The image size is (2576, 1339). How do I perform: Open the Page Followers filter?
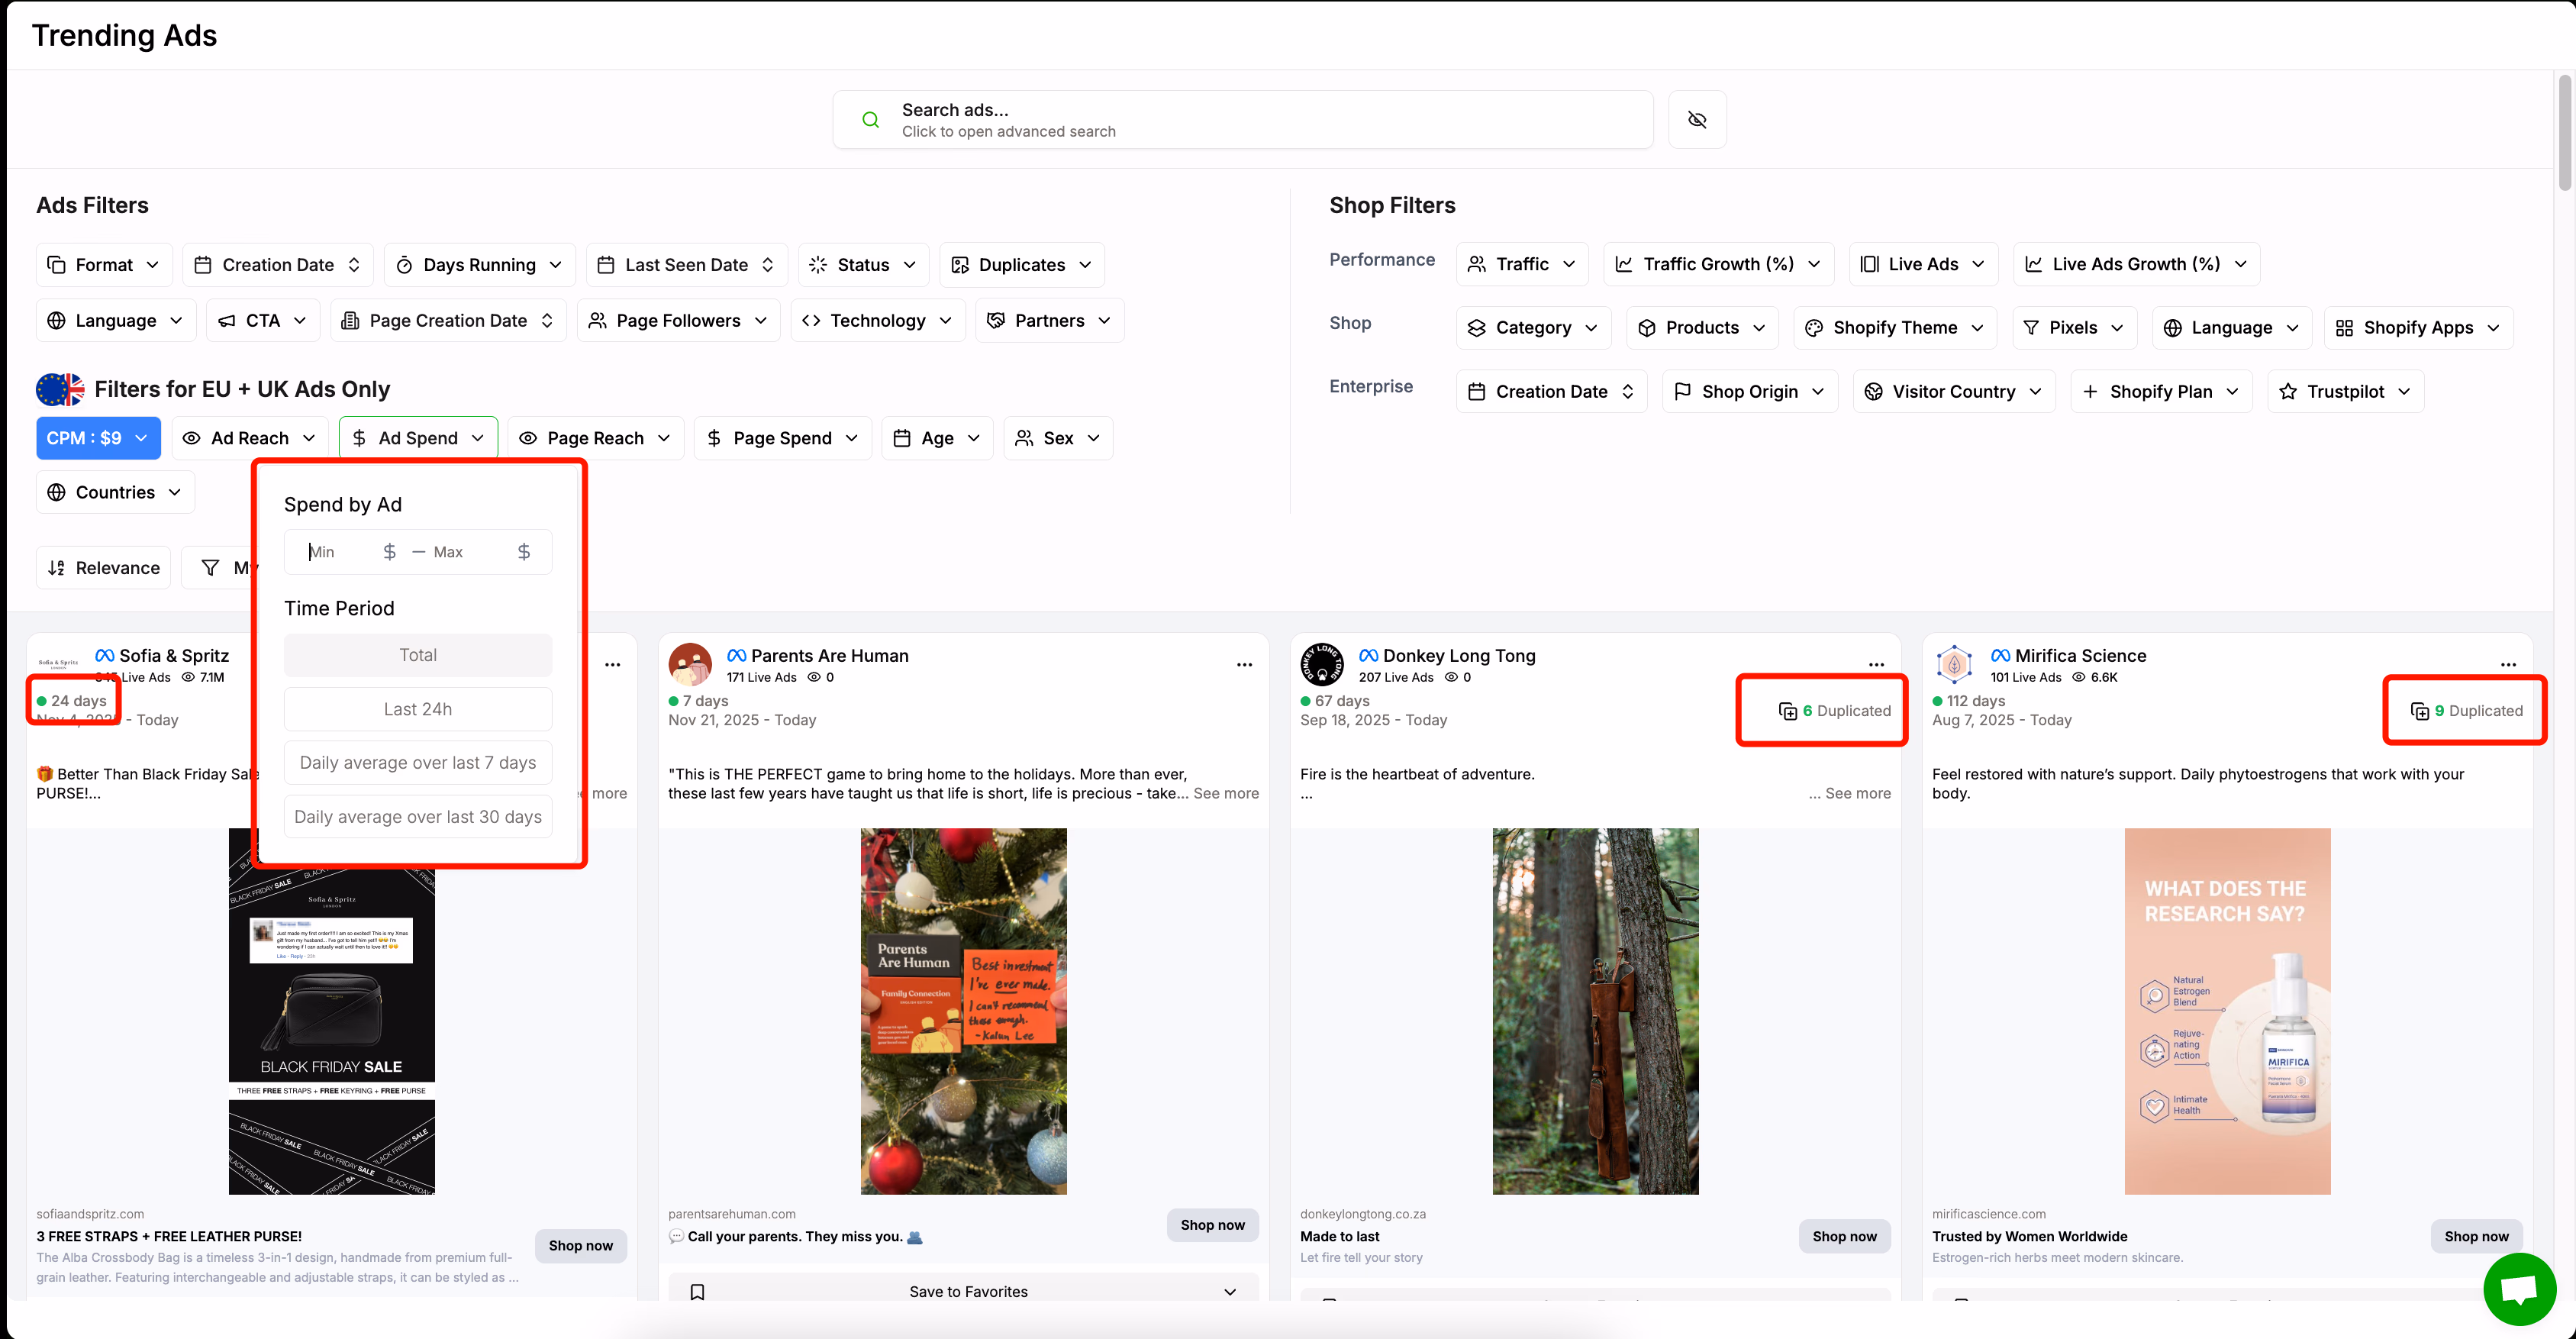(678, 321)
